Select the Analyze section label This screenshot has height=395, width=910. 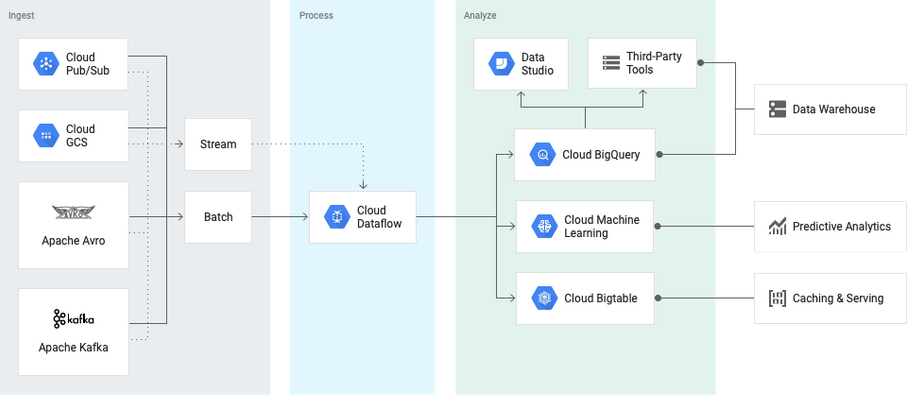click(480, 16)
